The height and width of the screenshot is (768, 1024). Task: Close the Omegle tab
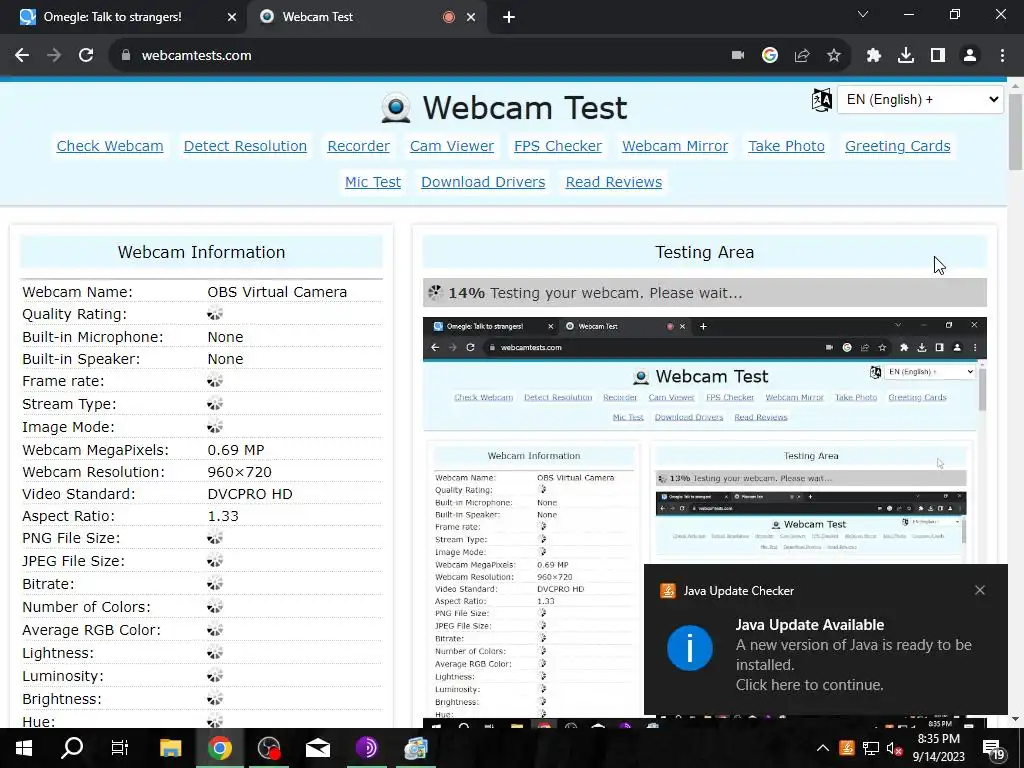point(232,18)
